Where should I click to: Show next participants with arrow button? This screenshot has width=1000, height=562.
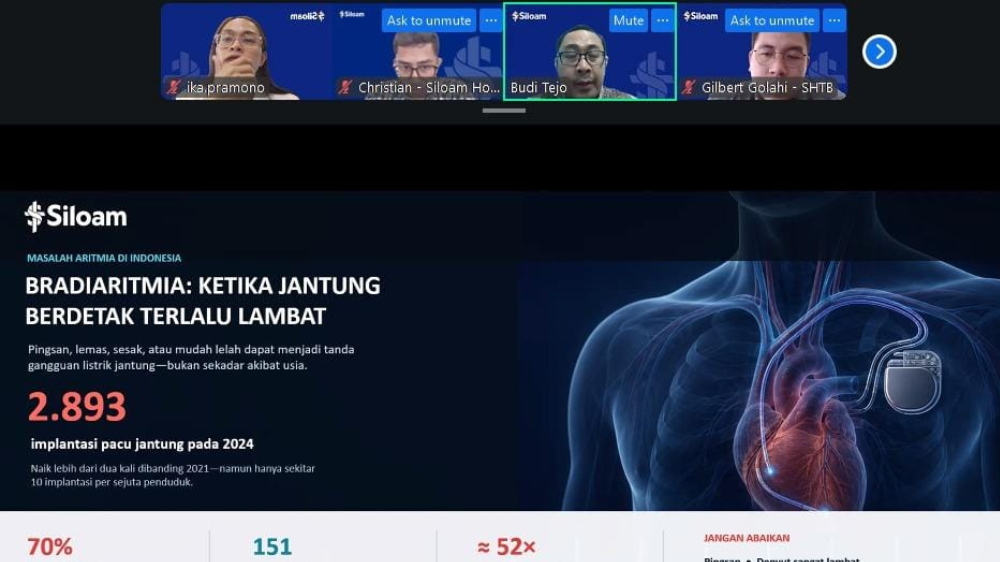879,52
